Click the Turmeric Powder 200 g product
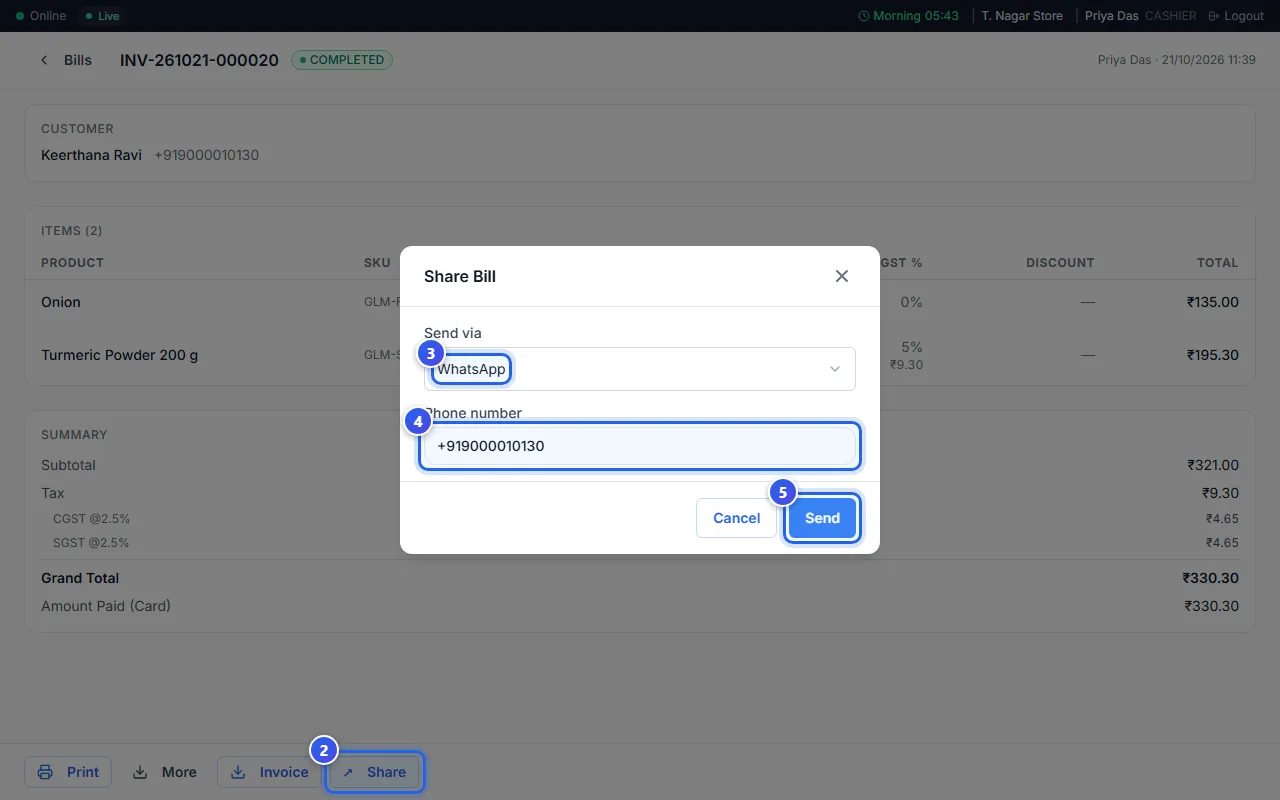Screen dimensions: 1280x800 coord(119,355)
